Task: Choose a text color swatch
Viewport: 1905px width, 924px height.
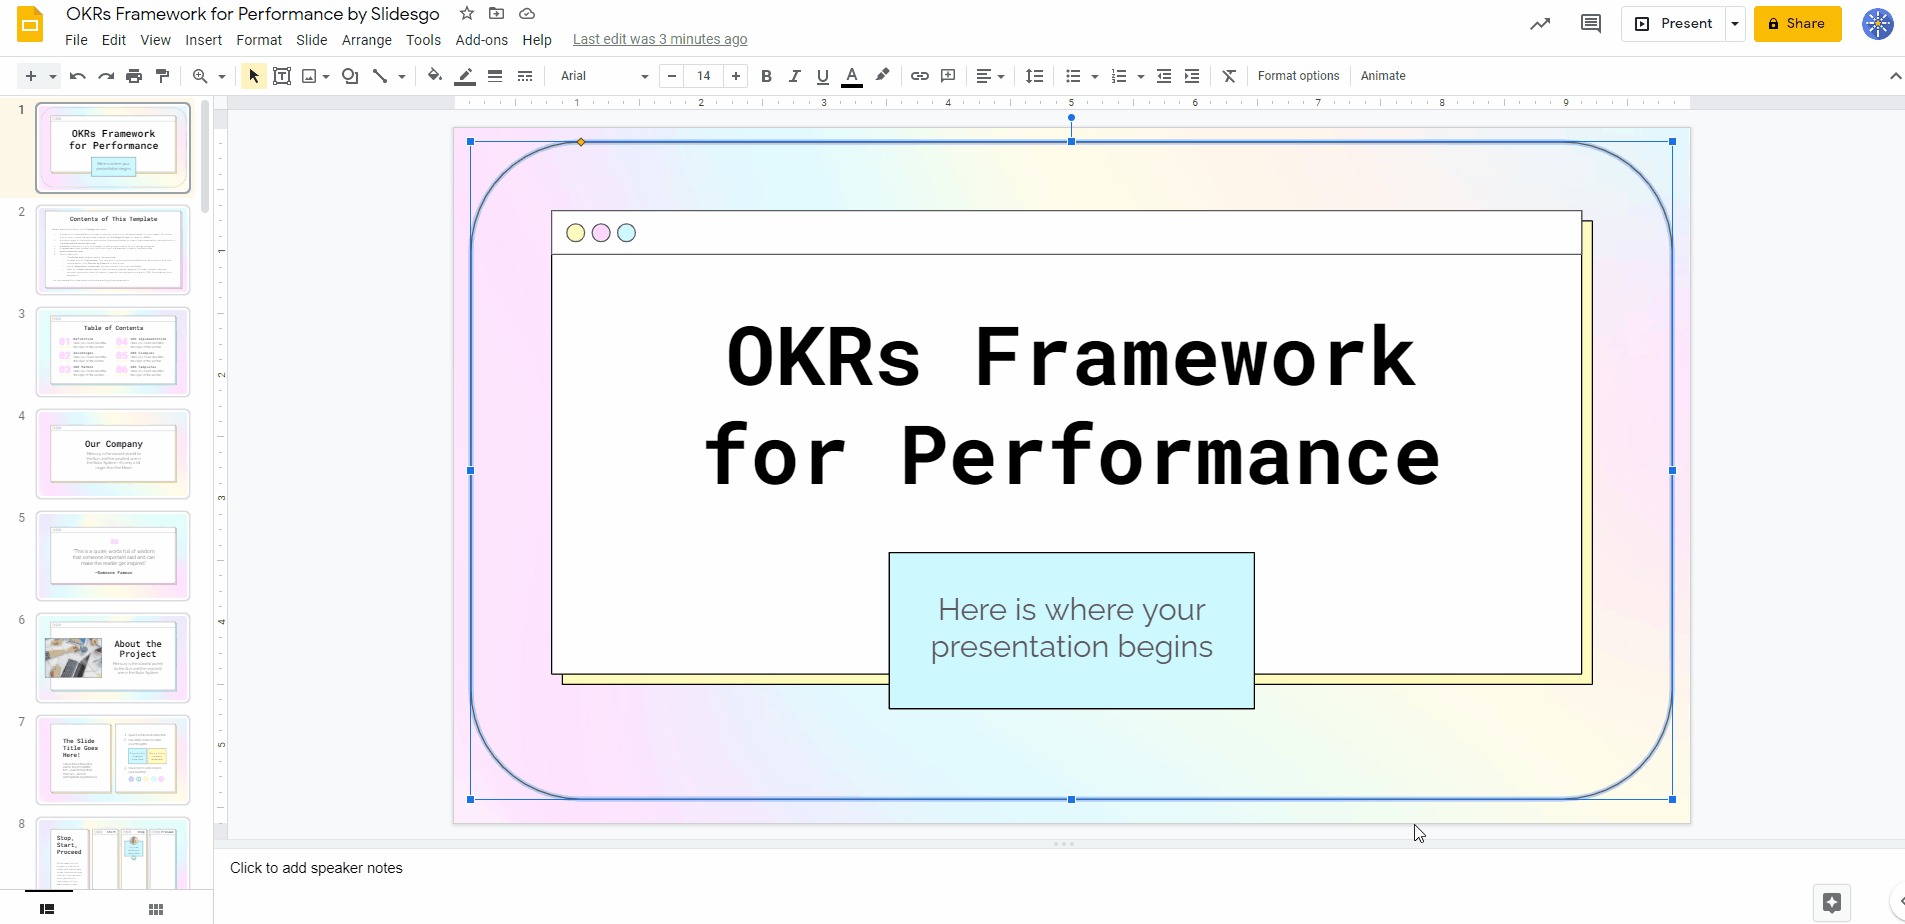Action: click(851, 75)
